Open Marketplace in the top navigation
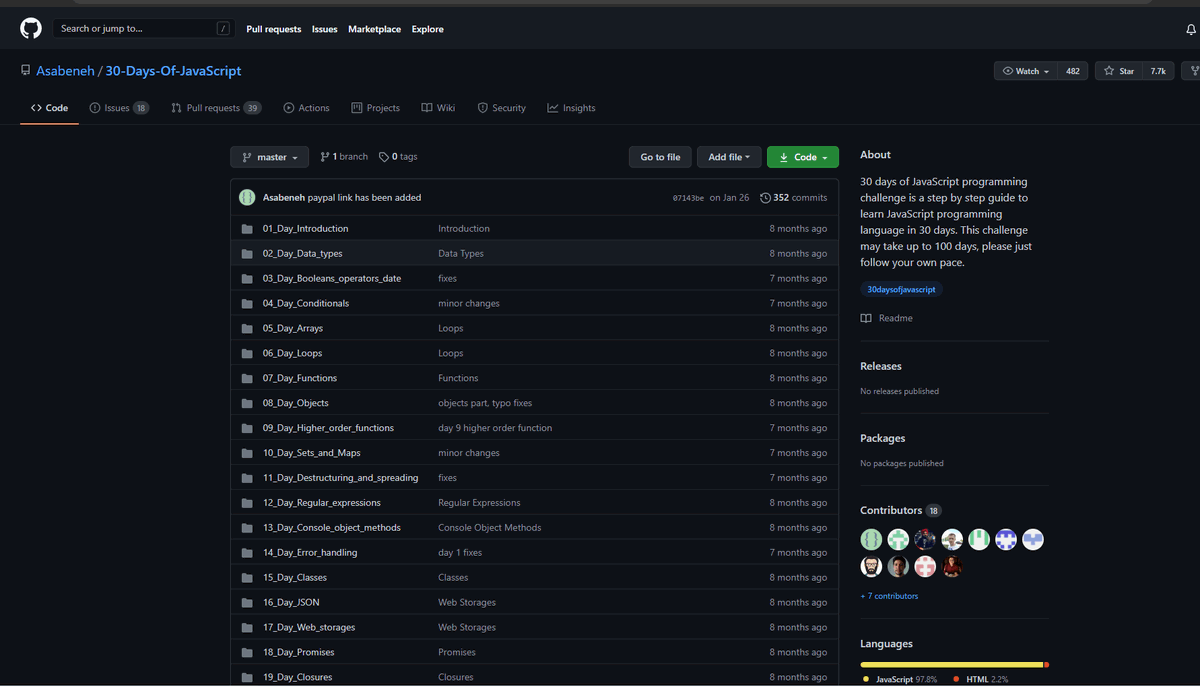 click(375, 30)
